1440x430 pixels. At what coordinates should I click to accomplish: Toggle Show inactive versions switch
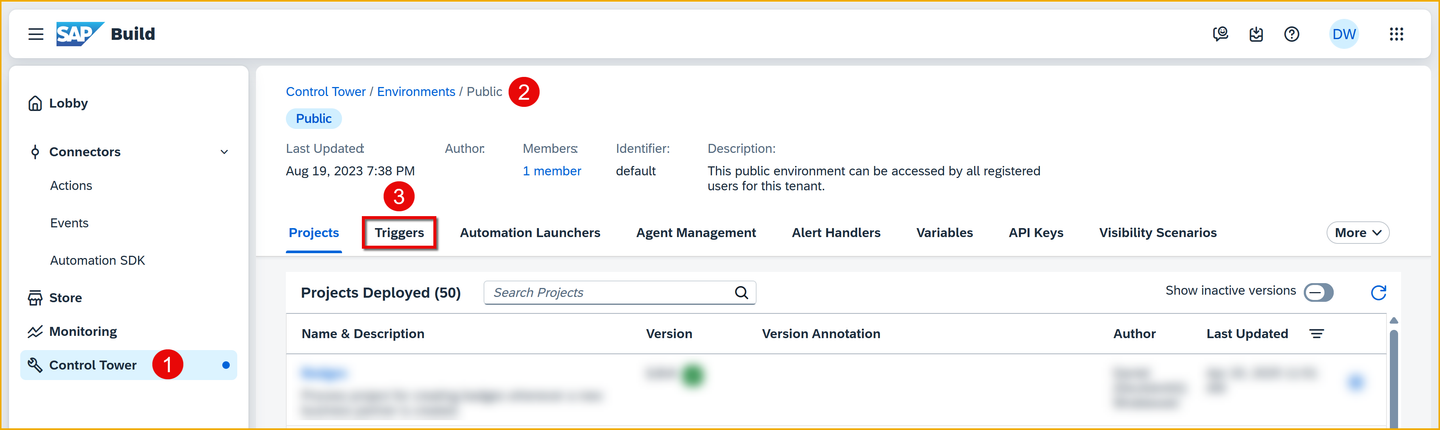pyautogui.click(x=1318, y=292)
